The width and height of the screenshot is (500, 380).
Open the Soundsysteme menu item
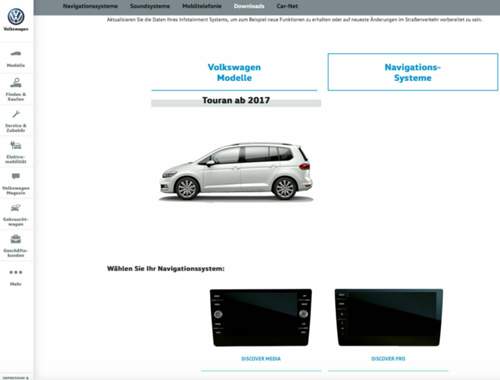pyautogui.click(x=150, y=6)
